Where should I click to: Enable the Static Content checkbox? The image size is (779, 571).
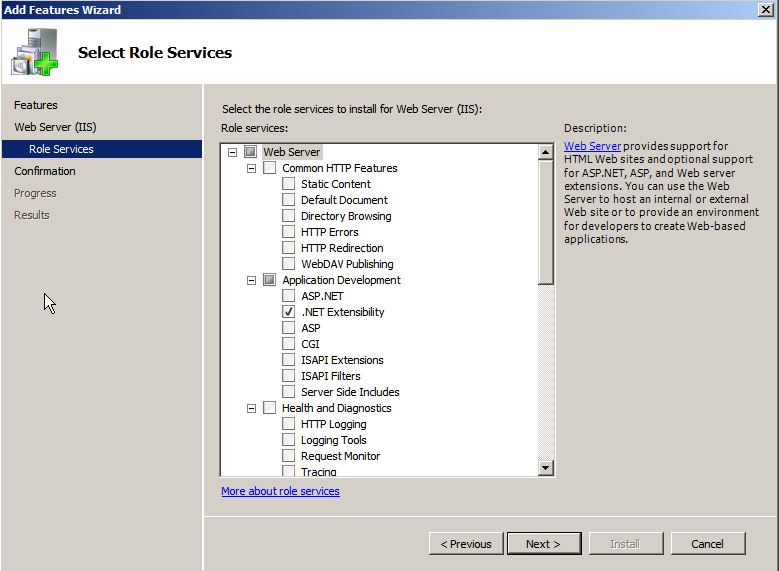[288, 183]
